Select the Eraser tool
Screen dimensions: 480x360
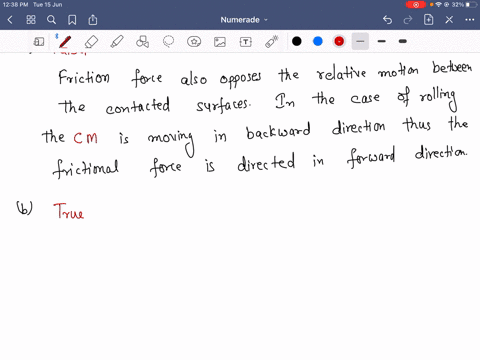tap(91, 42)
